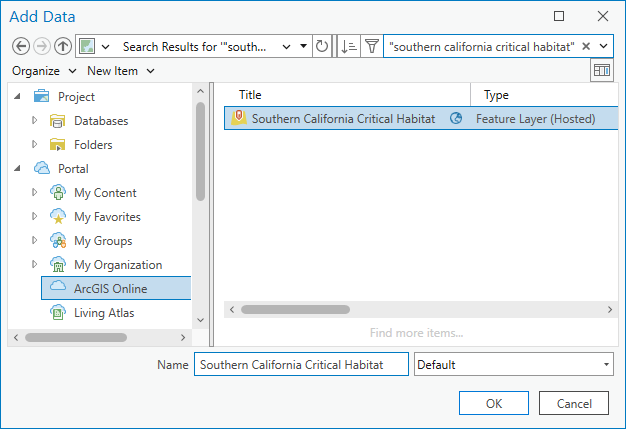
Task: Expand the Databases node
Action: (x=34, y=120)
